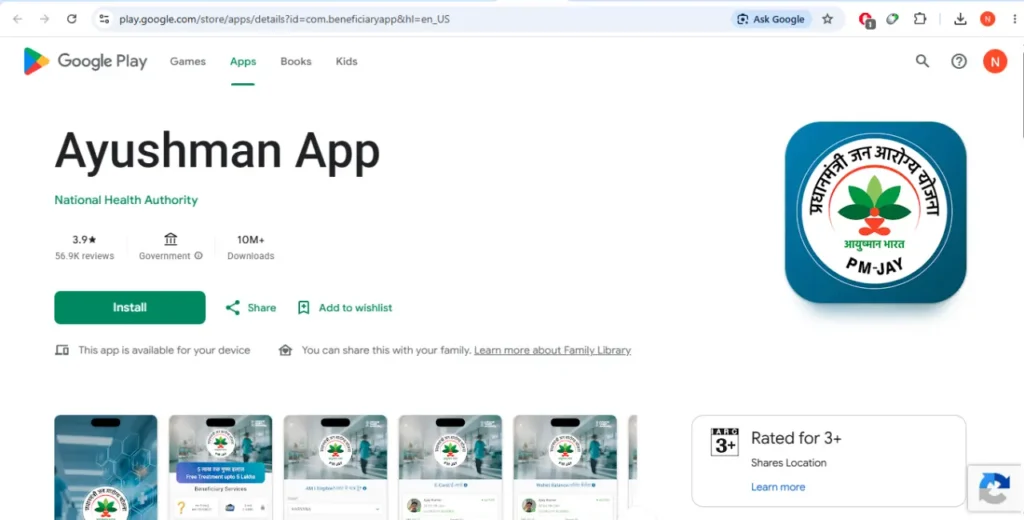
Task: Open the Kids tab
Action: pyautogui.click(x=346, y=61)
